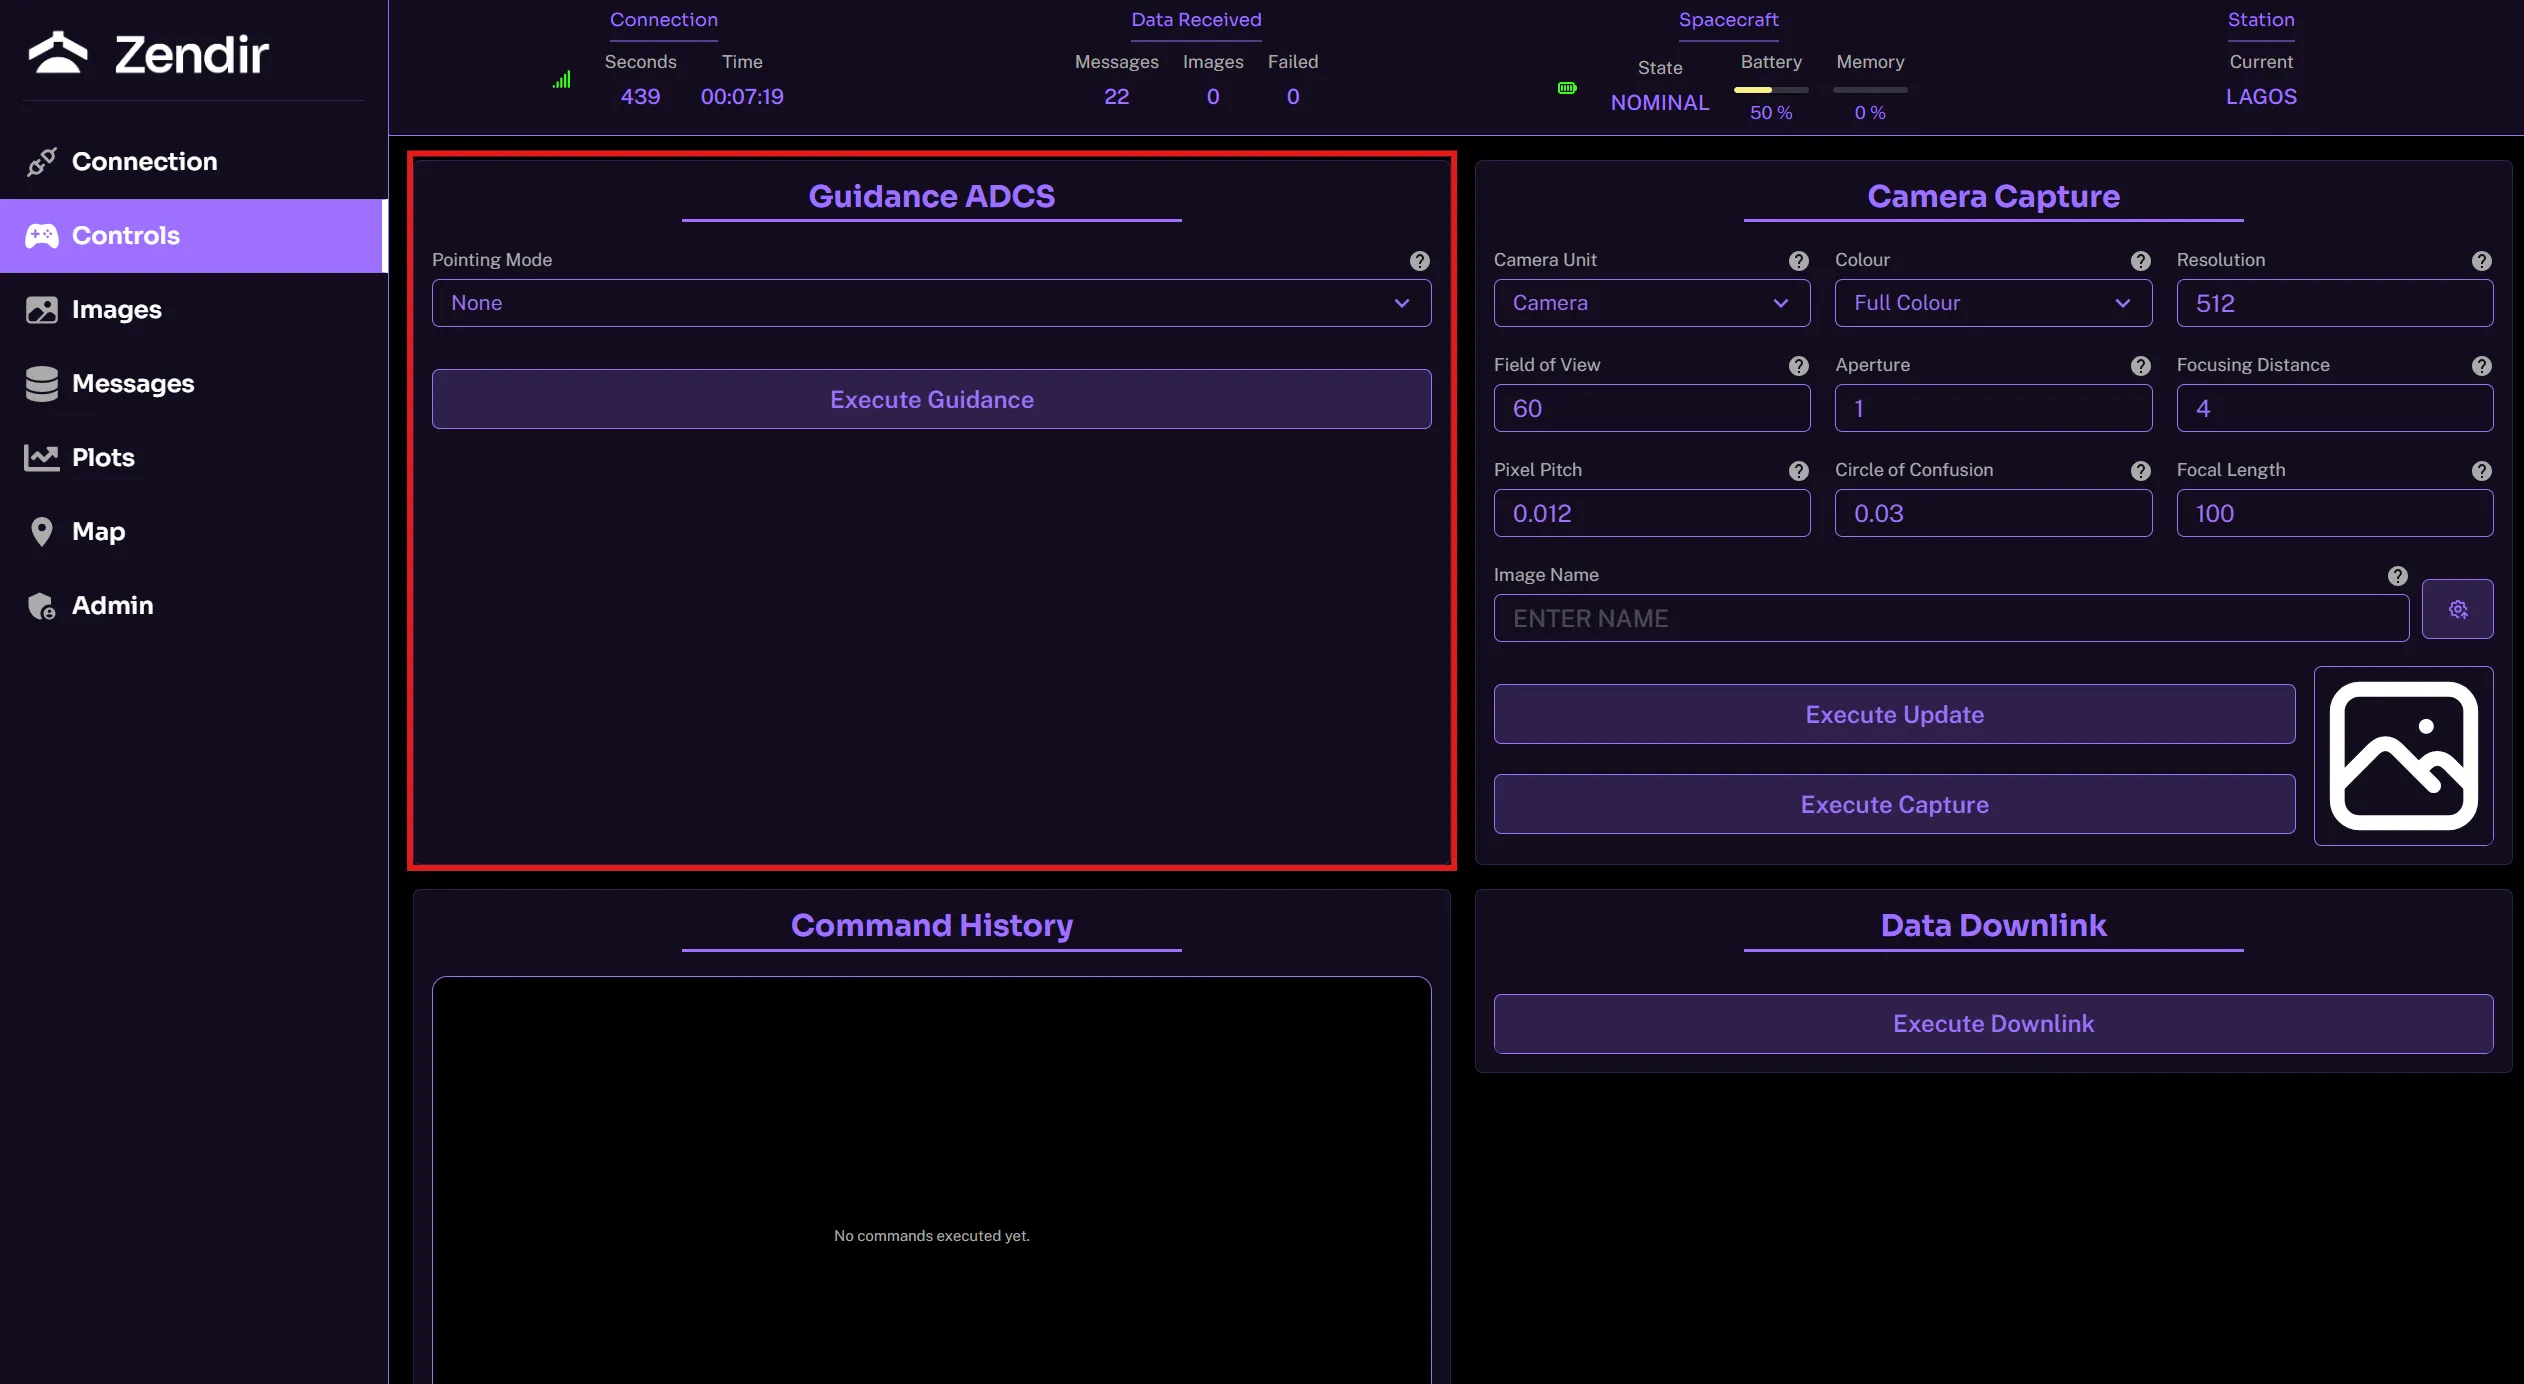Open the Full Colour dropdown
This screenshot has width=2524, height=1384.
[1992, 303]
